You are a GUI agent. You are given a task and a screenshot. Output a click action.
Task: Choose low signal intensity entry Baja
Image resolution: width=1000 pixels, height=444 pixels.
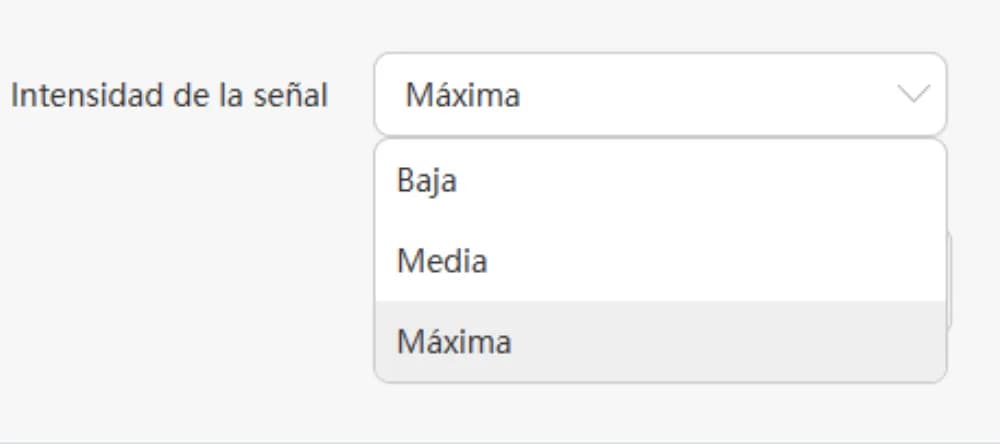(x=427, y=181)
